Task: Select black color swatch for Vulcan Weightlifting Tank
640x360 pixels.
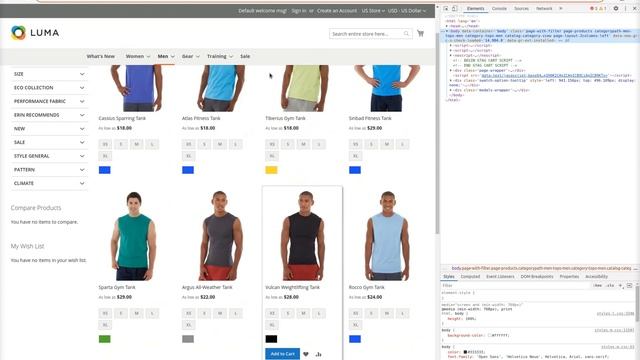Action: pyautogui.click(x=271, y=339)
